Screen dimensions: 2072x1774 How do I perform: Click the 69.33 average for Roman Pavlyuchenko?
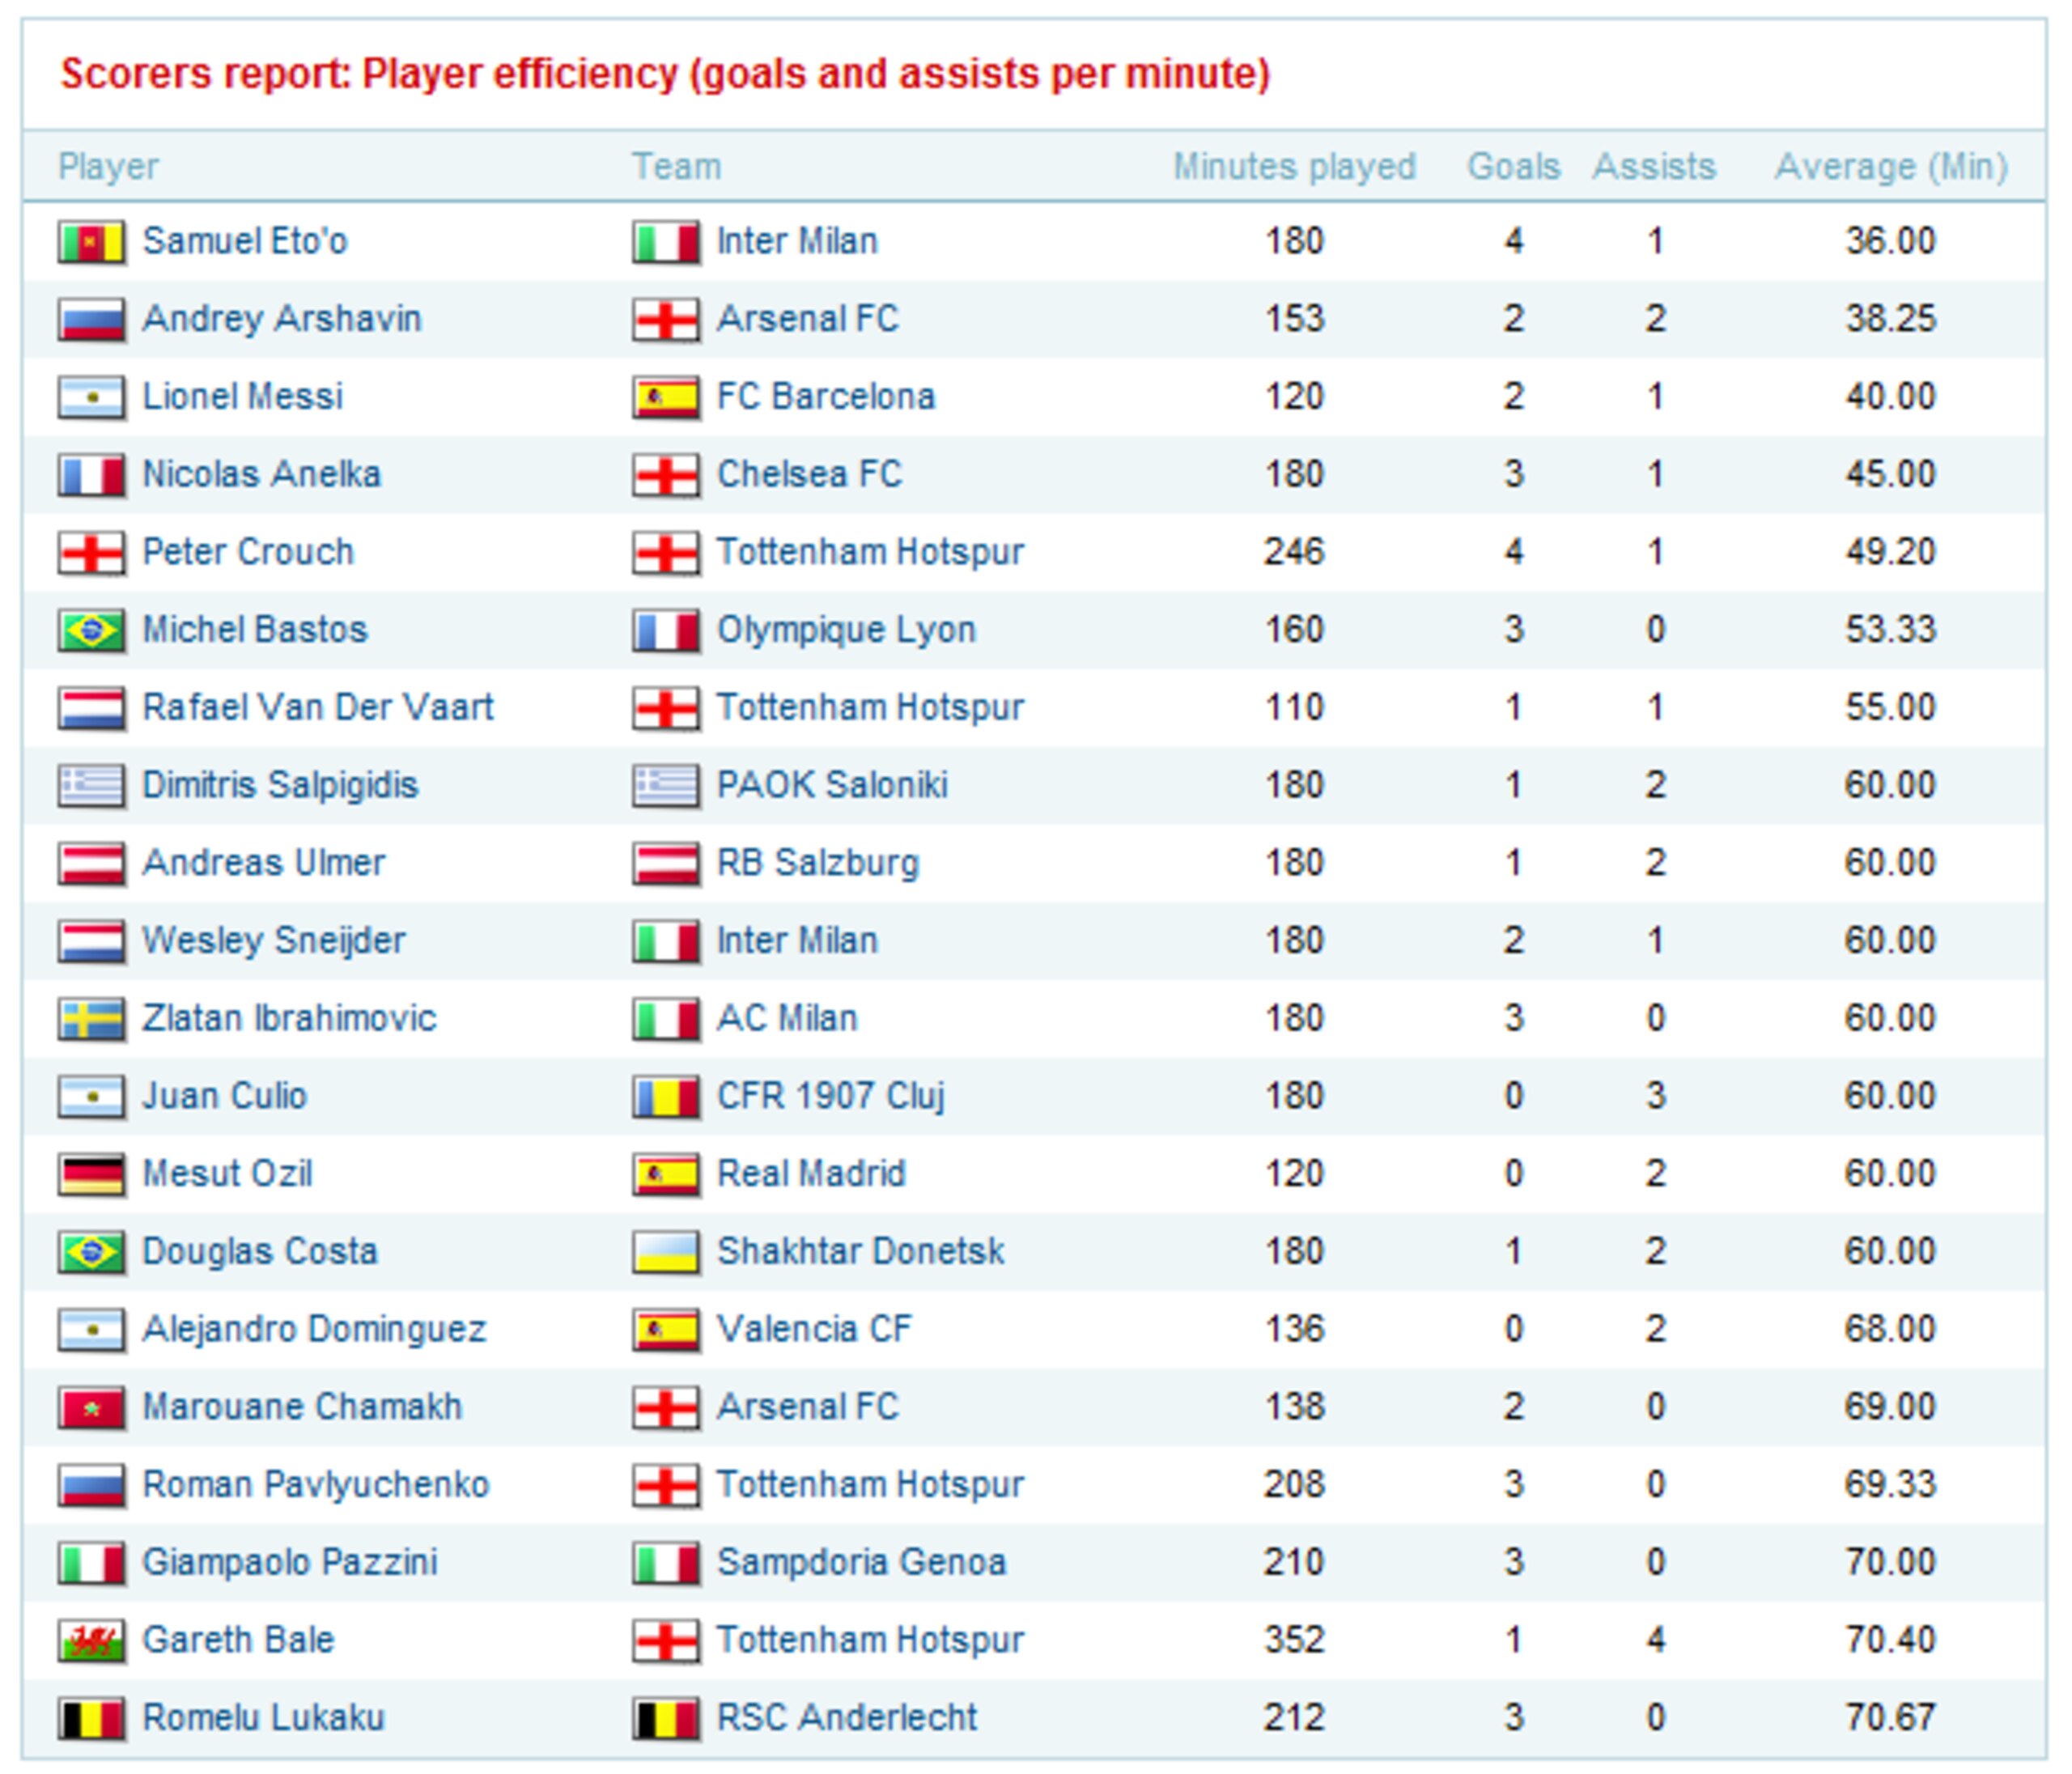(1890, 1485)
